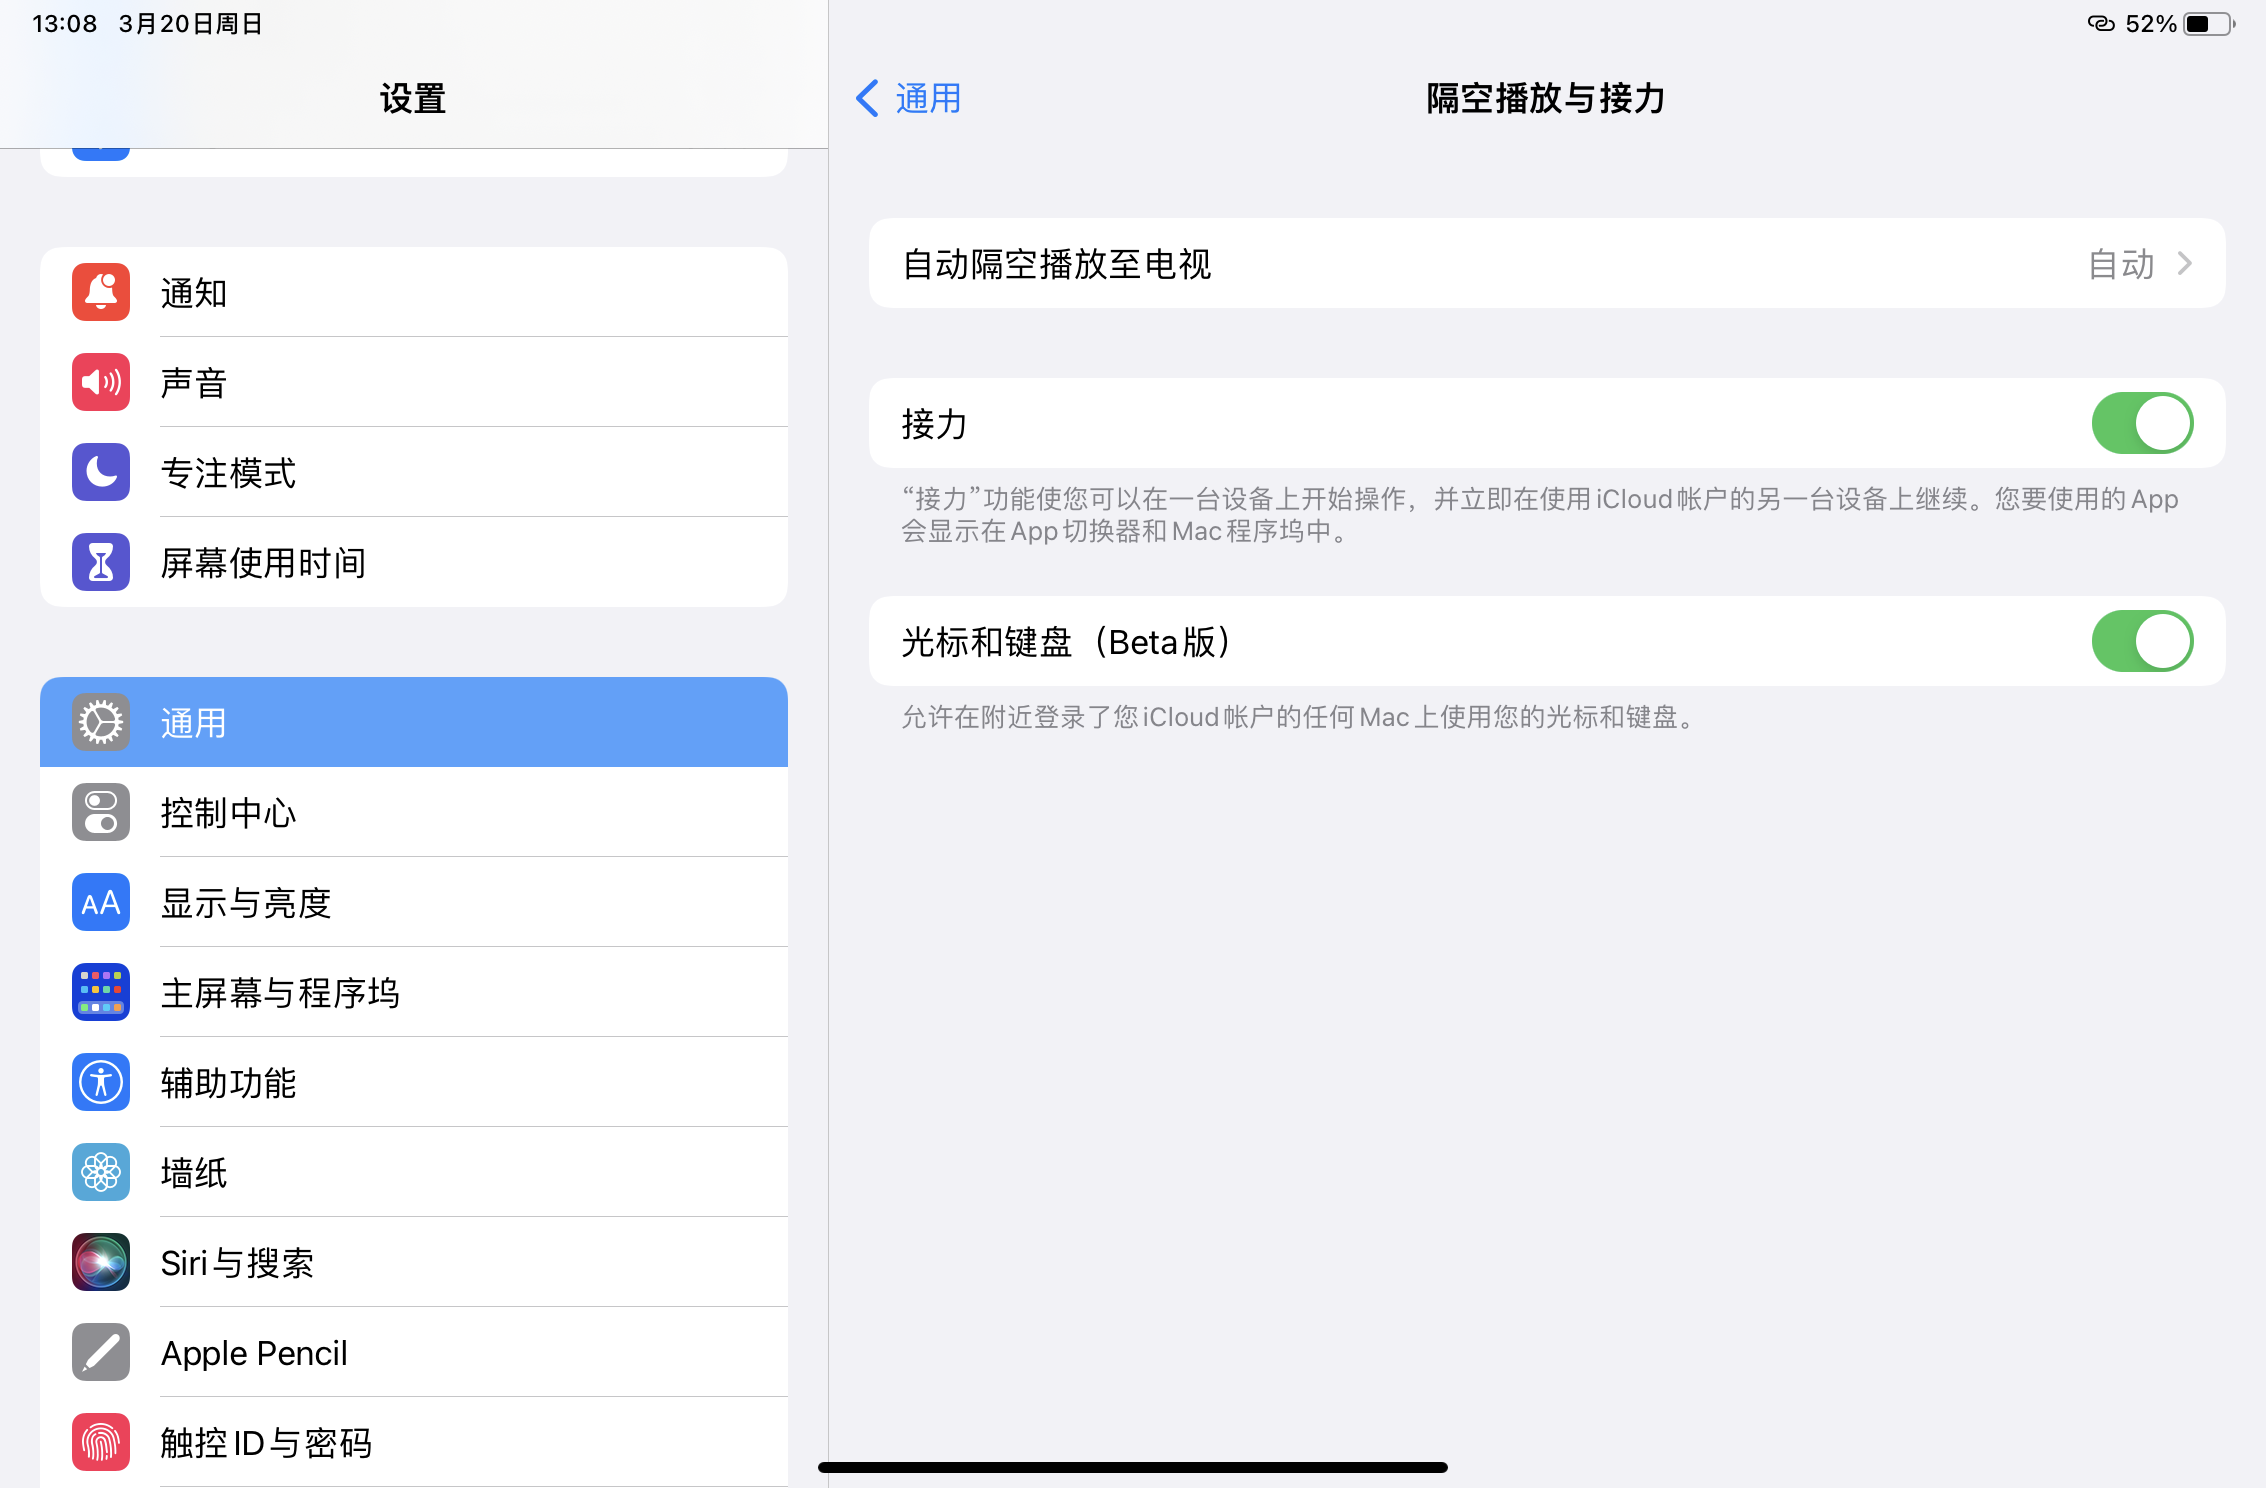Tap the Touch ID fingerprint icon

101,1442
